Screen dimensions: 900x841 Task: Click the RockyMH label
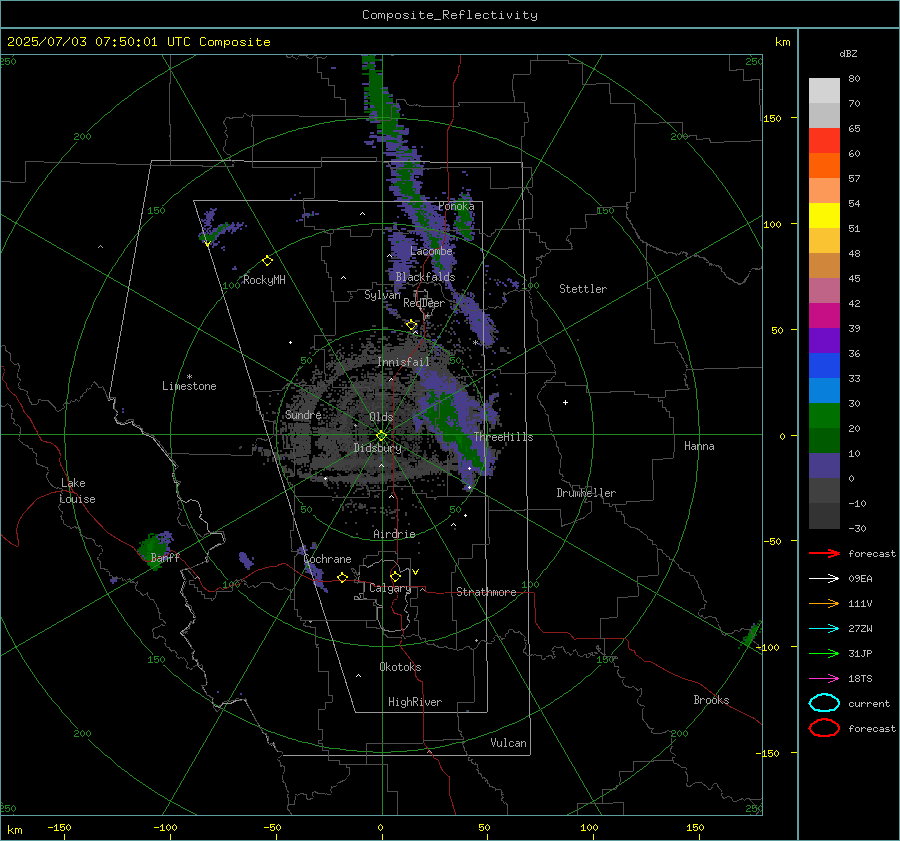tap(264, 280)
